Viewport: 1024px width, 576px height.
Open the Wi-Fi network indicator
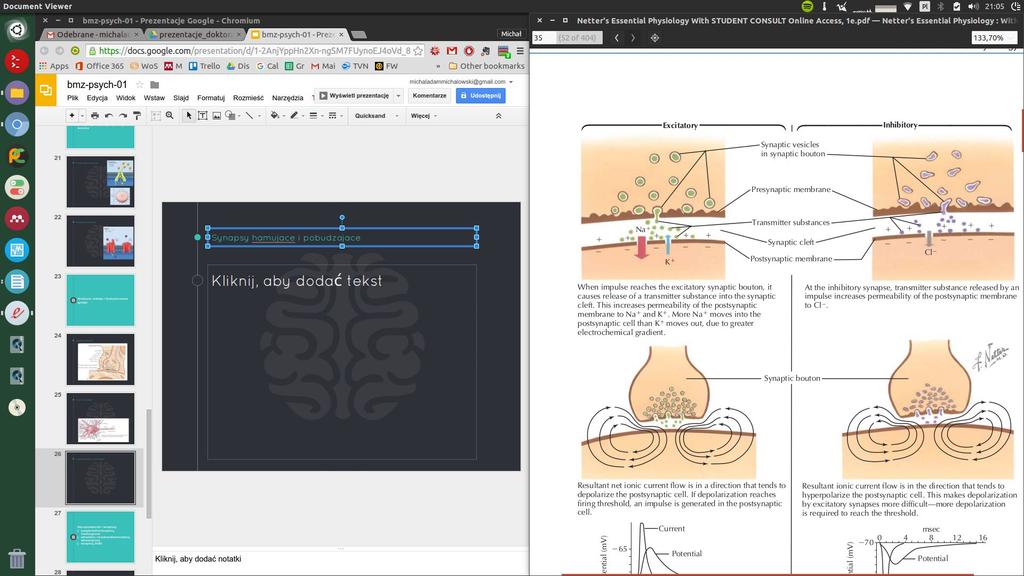click(x=907, y=7)
